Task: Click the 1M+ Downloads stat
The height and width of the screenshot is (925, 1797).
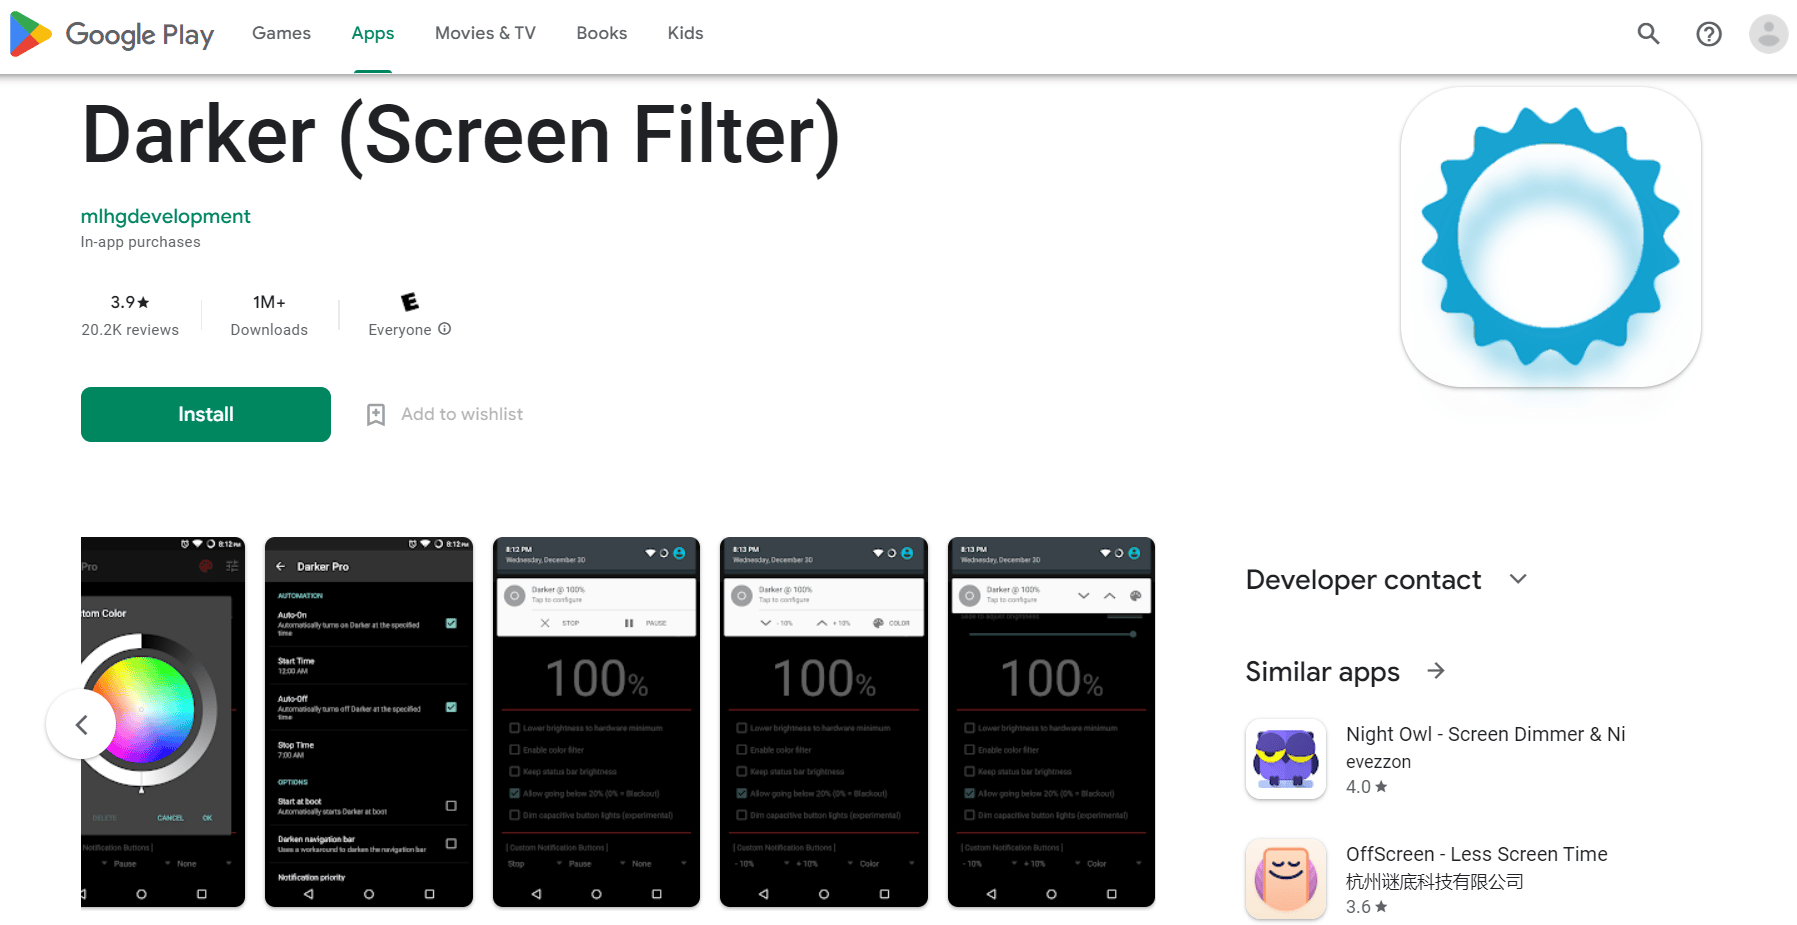Action: (x=269, y=315)
